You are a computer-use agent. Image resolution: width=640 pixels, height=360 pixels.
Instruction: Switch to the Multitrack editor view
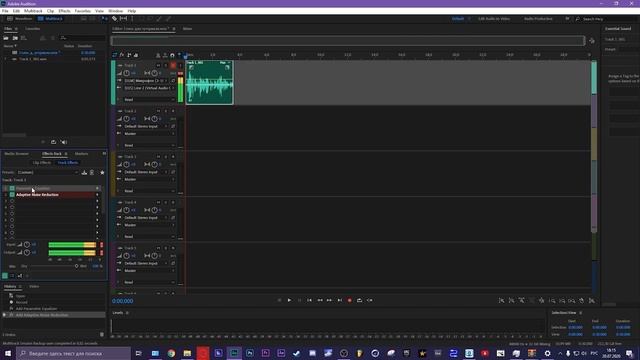50,19
